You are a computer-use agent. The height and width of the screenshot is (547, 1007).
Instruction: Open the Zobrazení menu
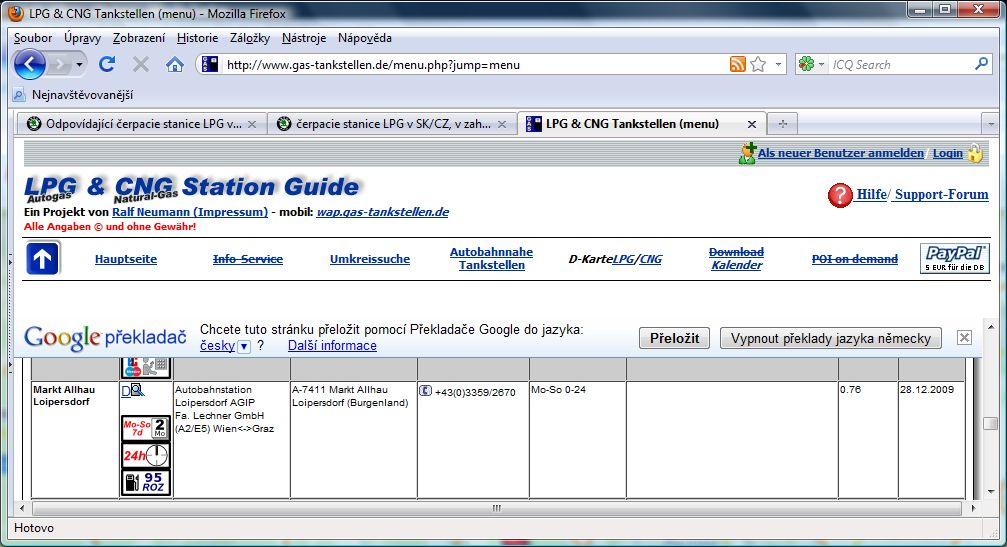(x=139, y=38)
